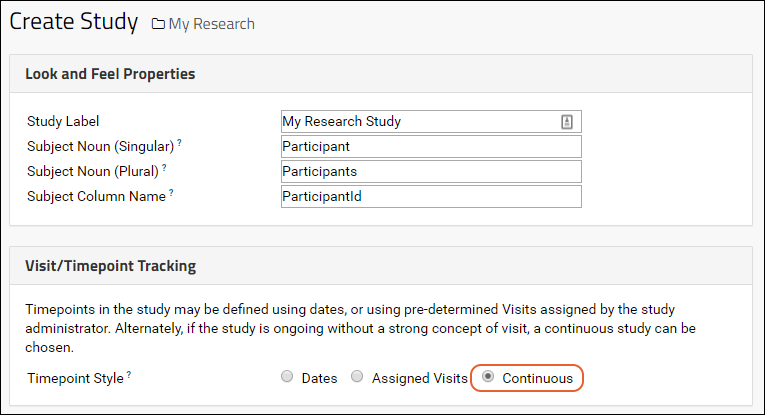Viewport: 765px width, 415px height.
Task: Open help tooltip for Subject Noun (Singular)
Action: 179,142
